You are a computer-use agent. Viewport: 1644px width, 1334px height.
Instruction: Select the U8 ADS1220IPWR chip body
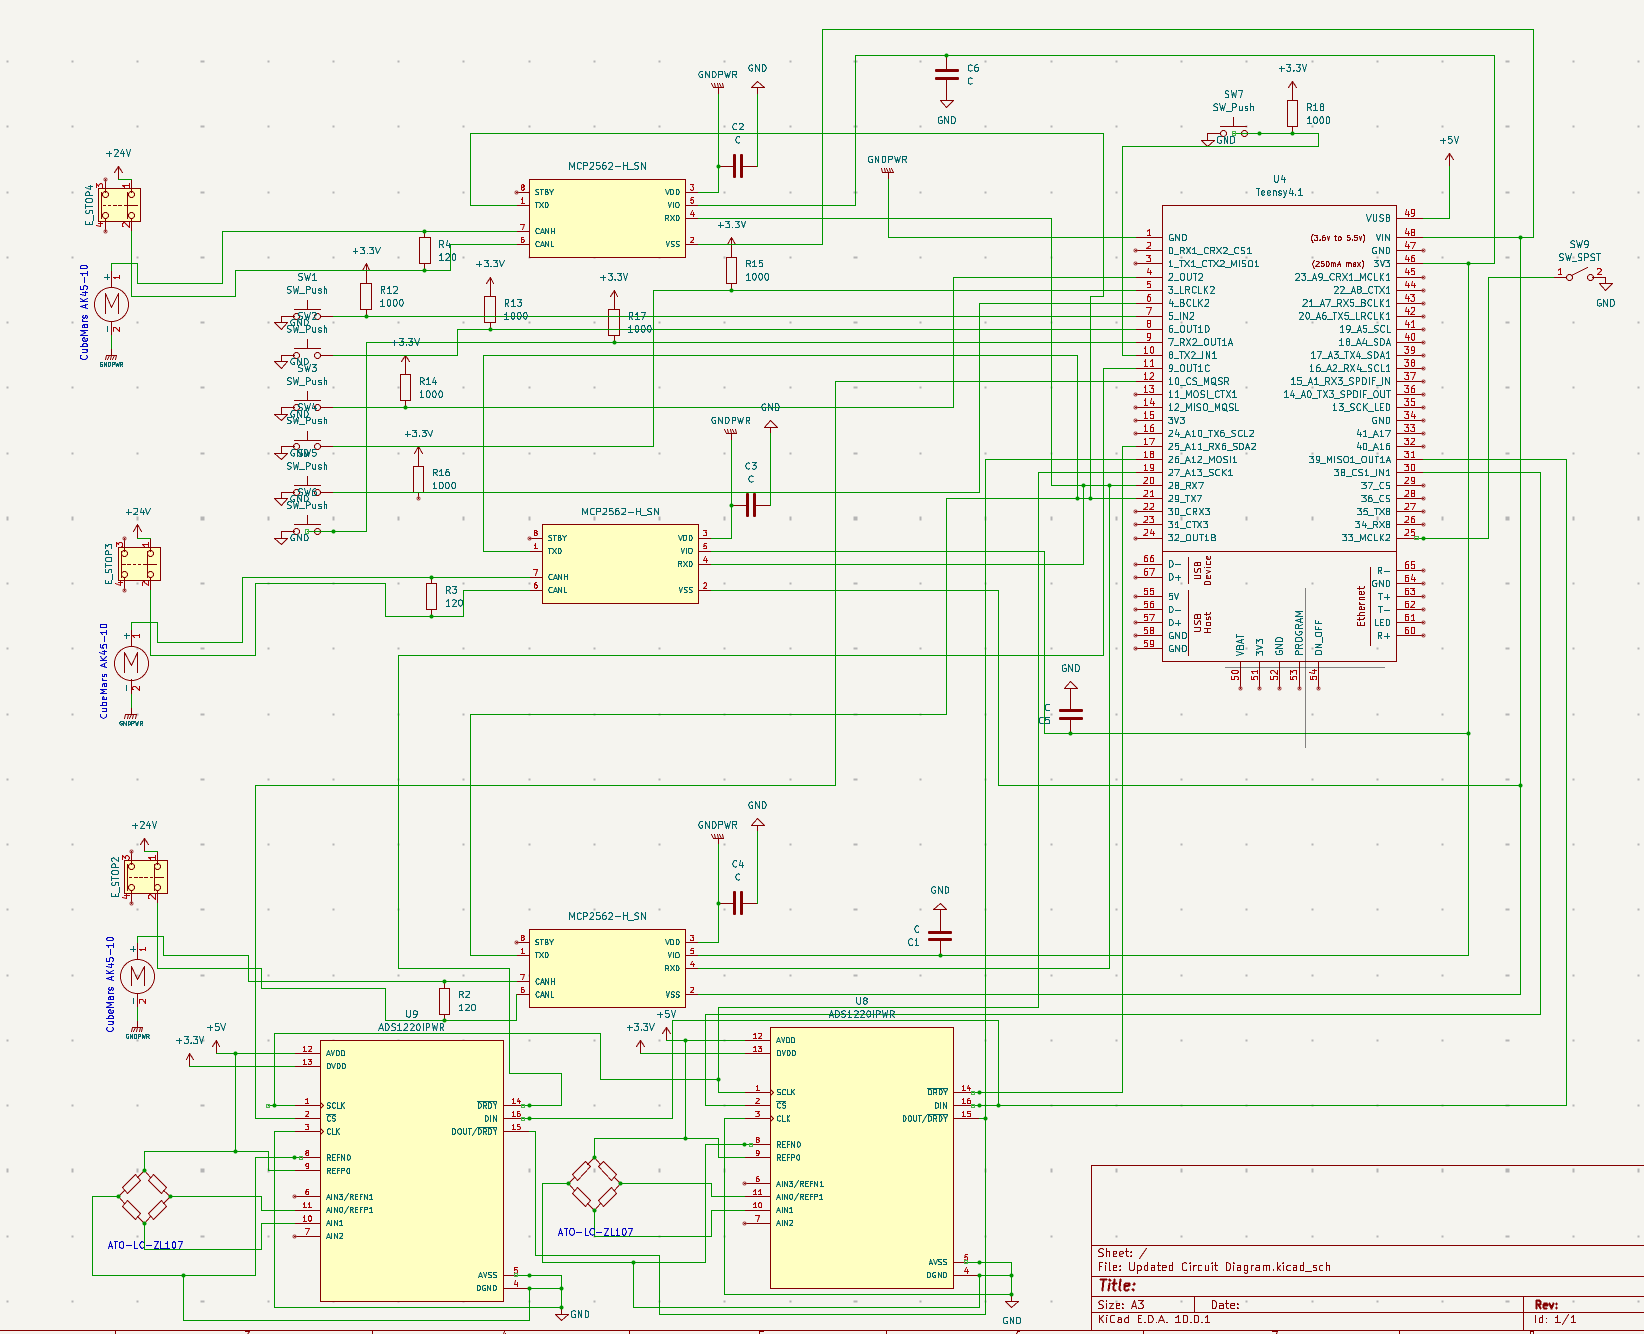(862, 1158)
